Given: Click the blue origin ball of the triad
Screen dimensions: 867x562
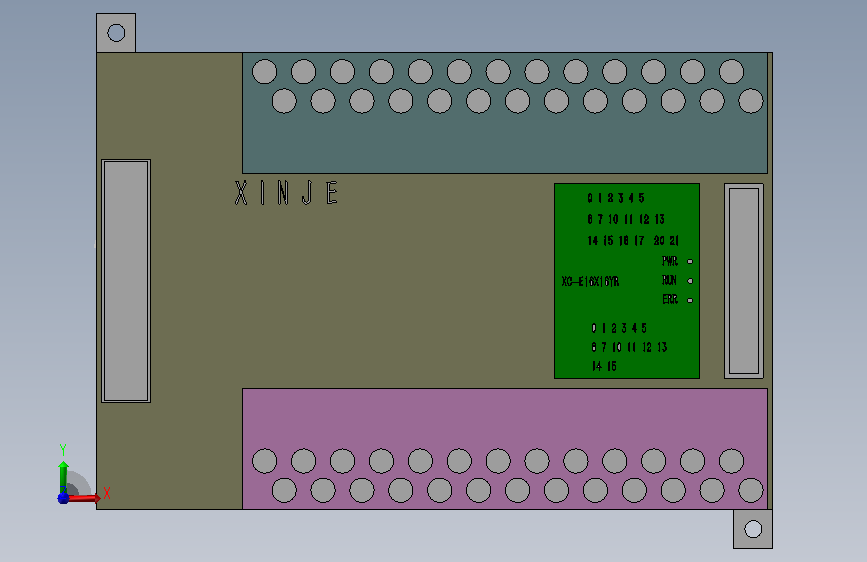Looking at the screenshot, I should point(63,498).
